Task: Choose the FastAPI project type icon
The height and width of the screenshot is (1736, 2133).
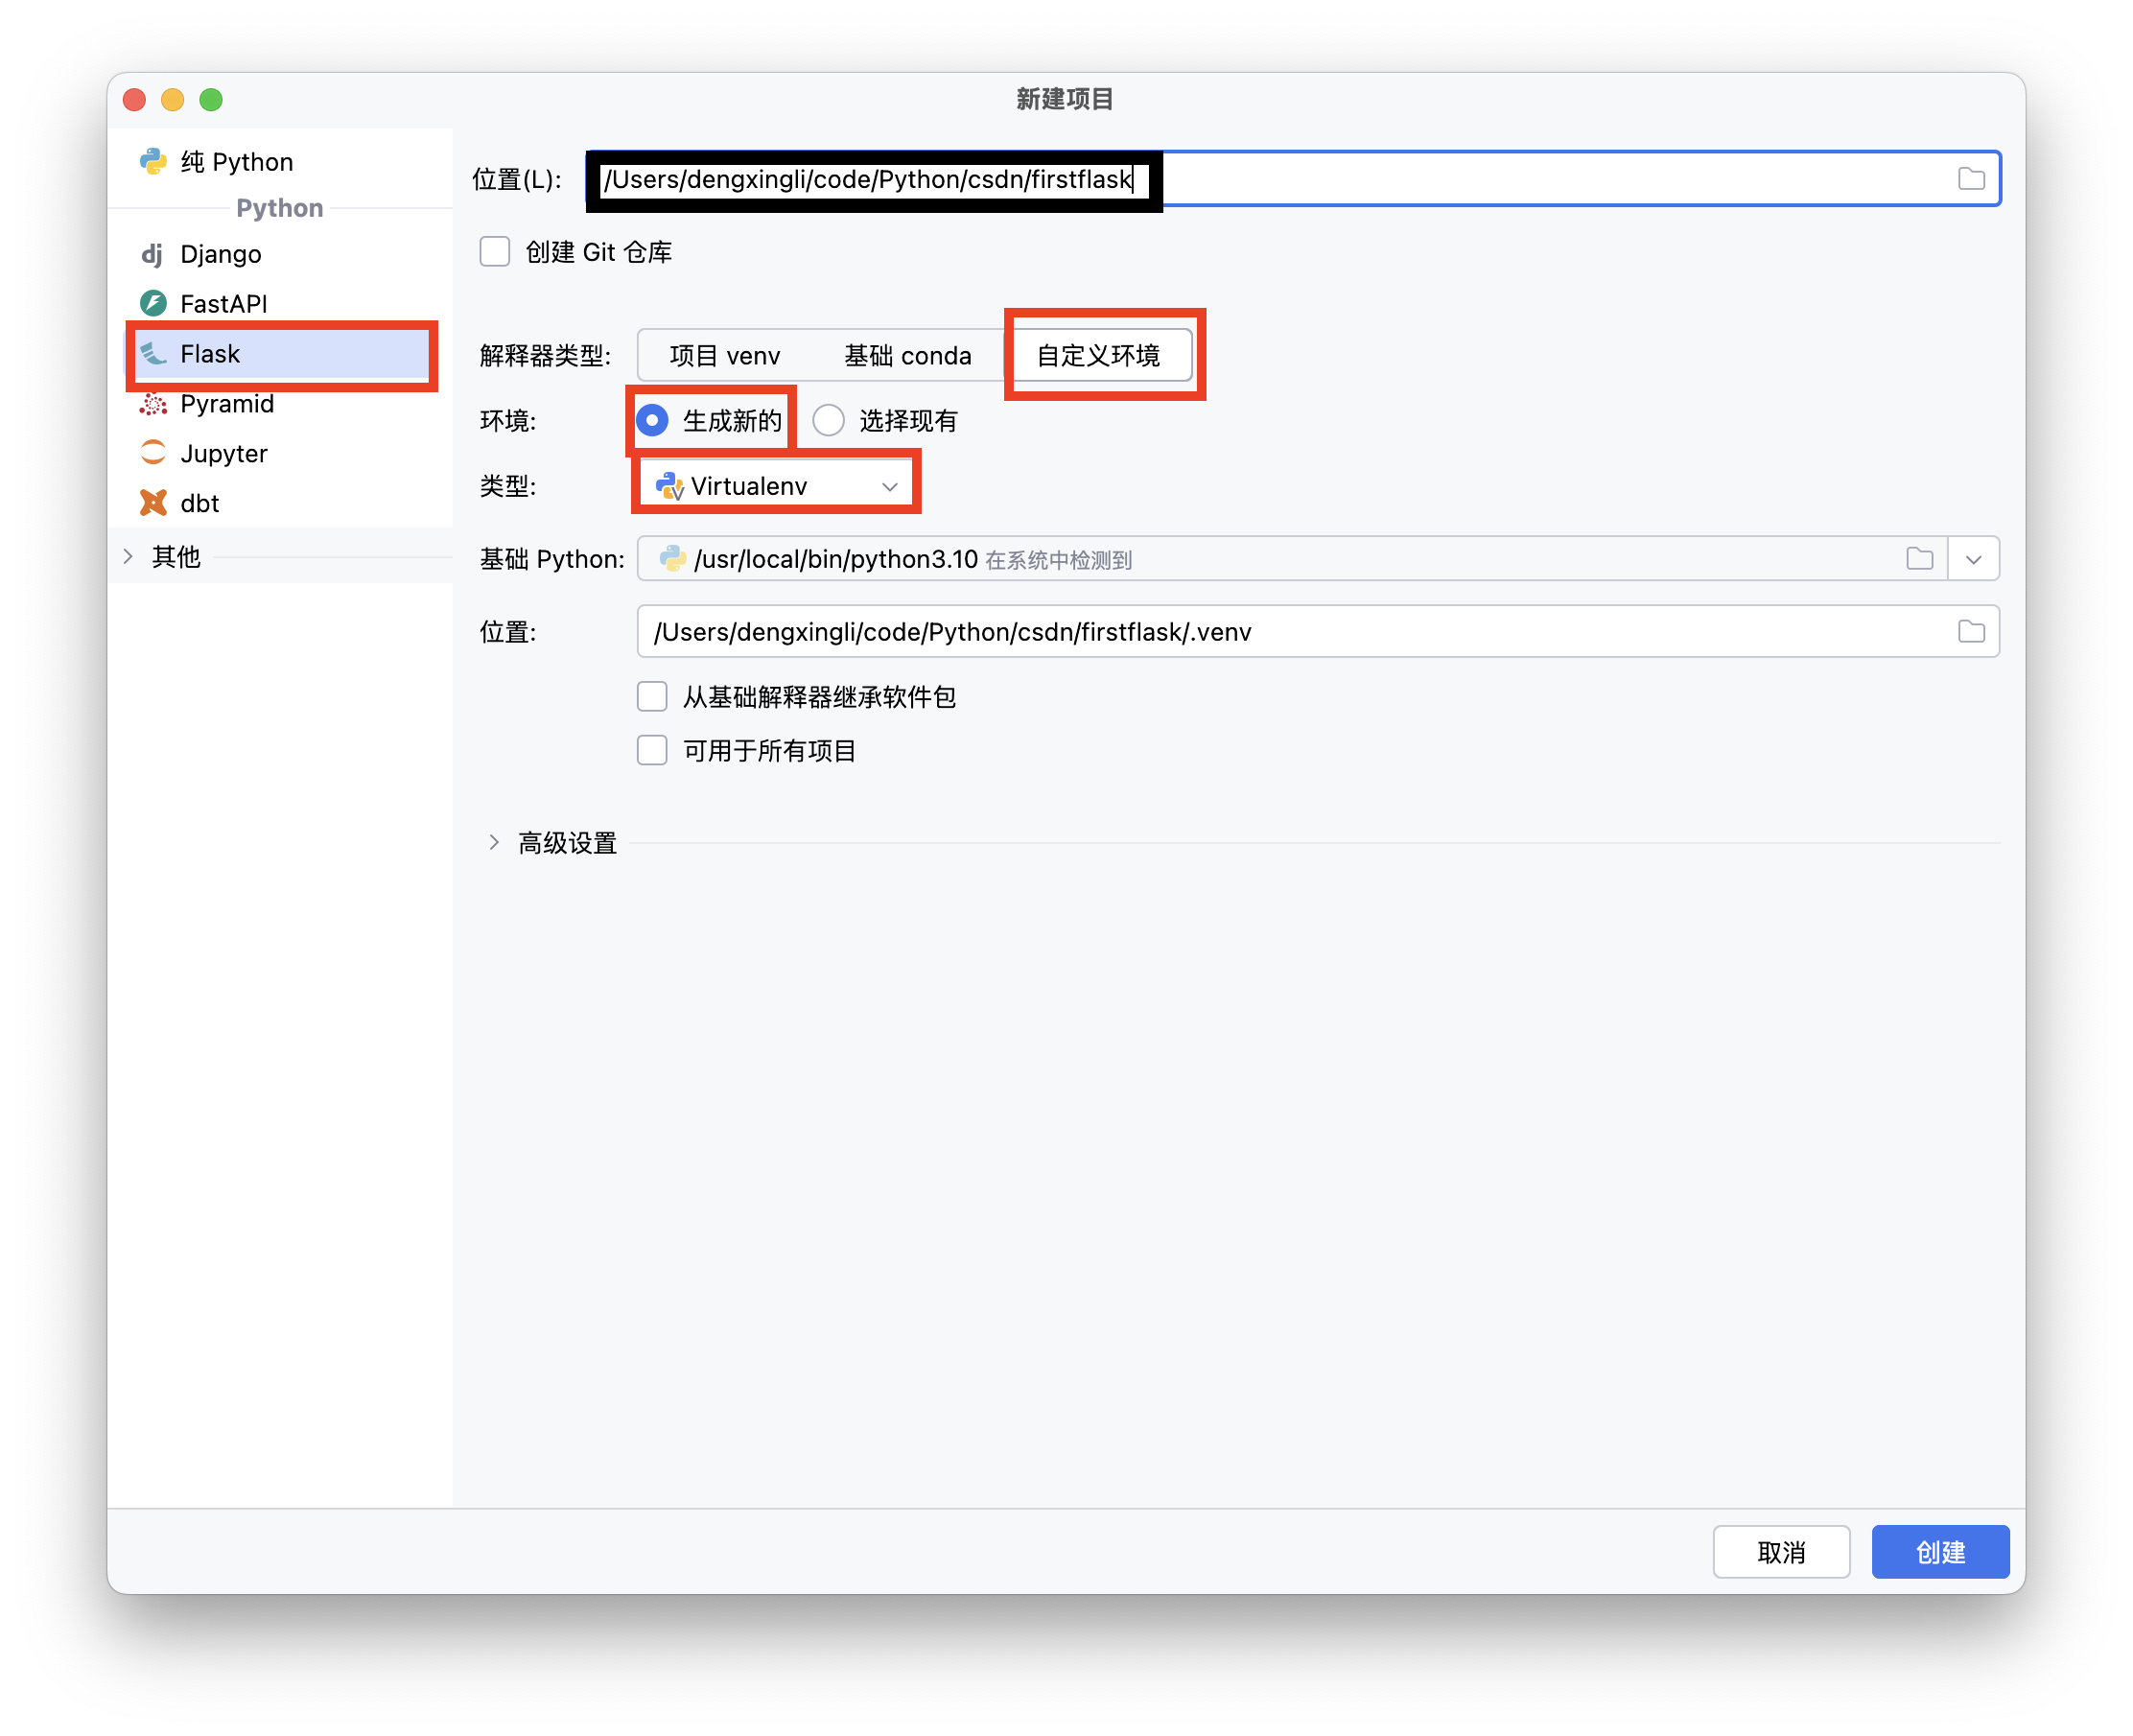Action: tap(153, 303)
